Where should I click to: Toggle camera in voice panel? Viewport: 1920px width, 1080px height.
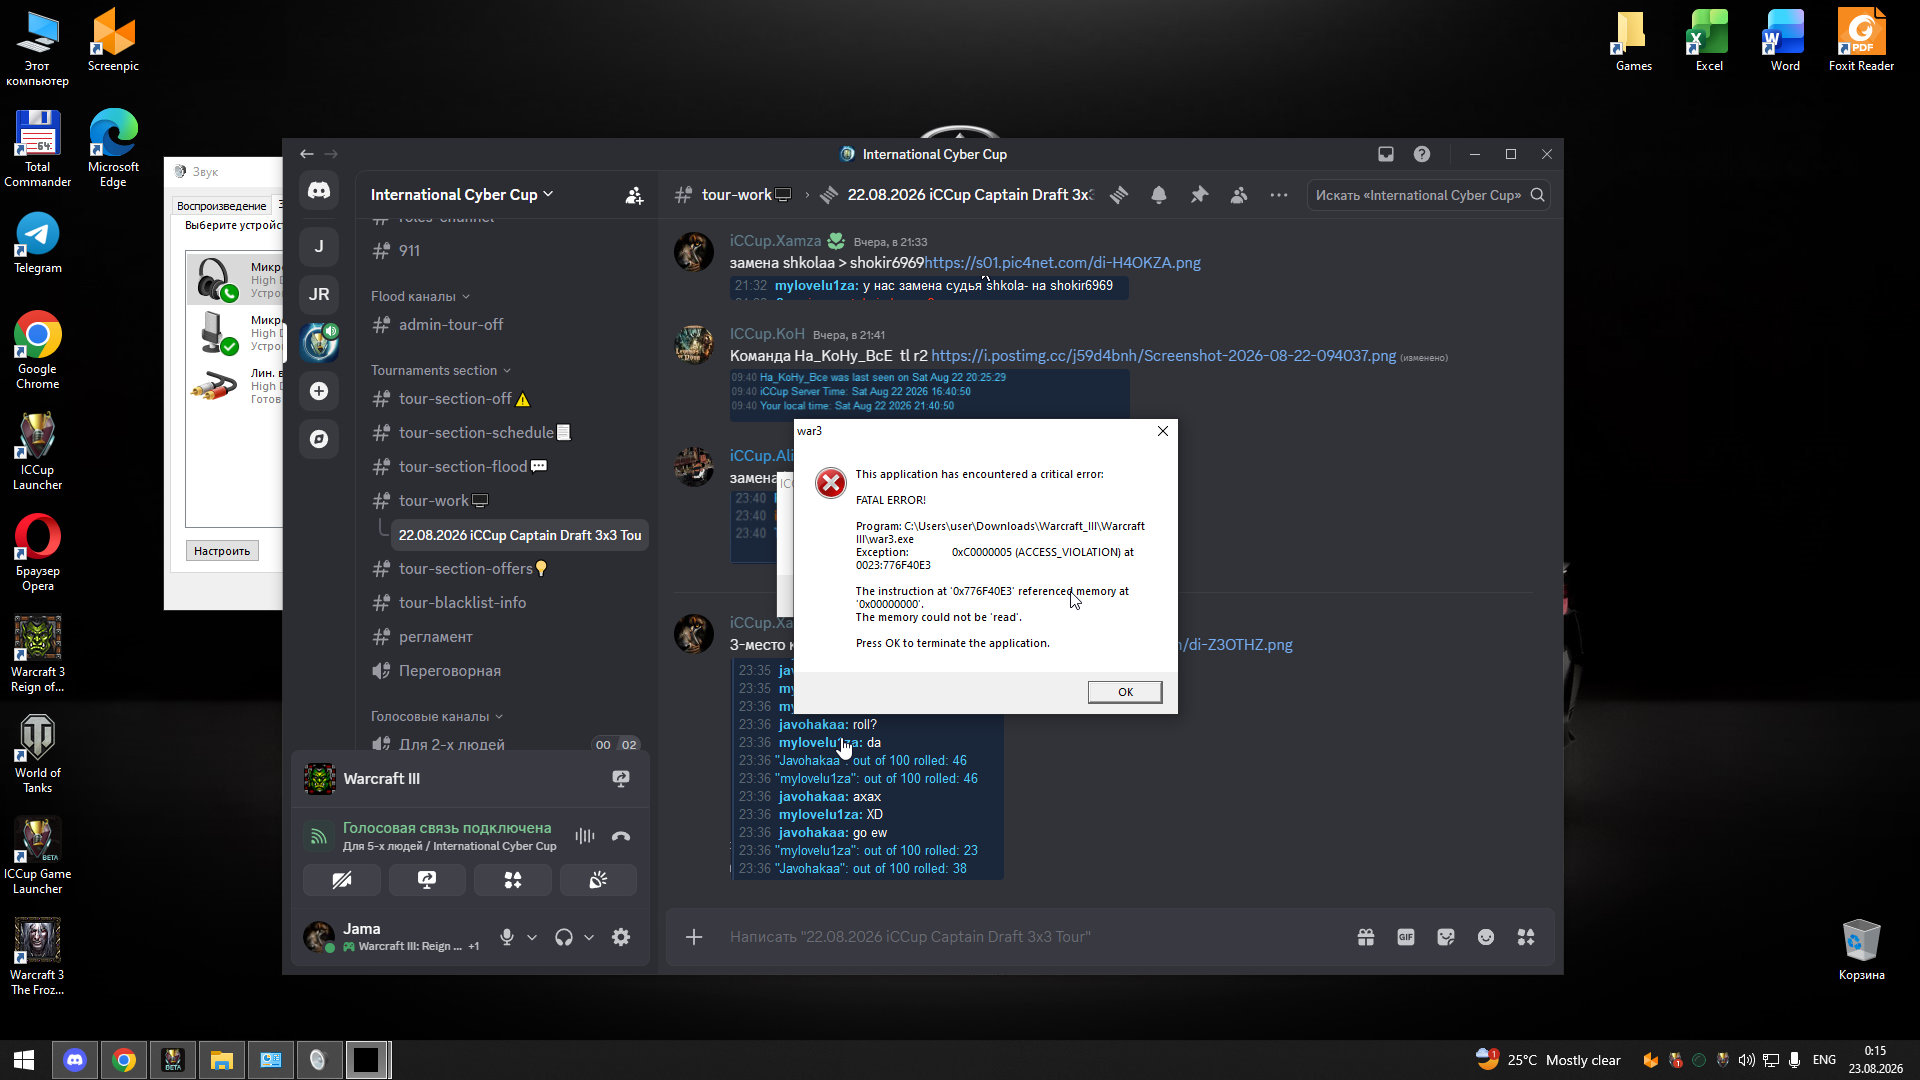(342, 880)
